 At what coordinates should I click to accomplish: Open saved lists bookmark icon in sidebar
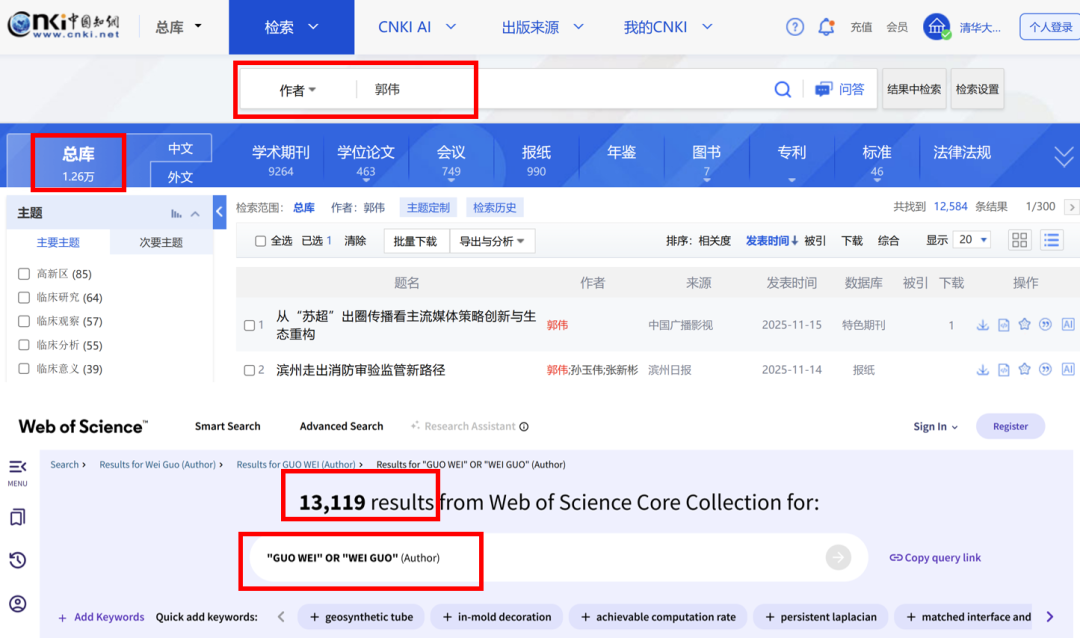[x=17, y=517]
